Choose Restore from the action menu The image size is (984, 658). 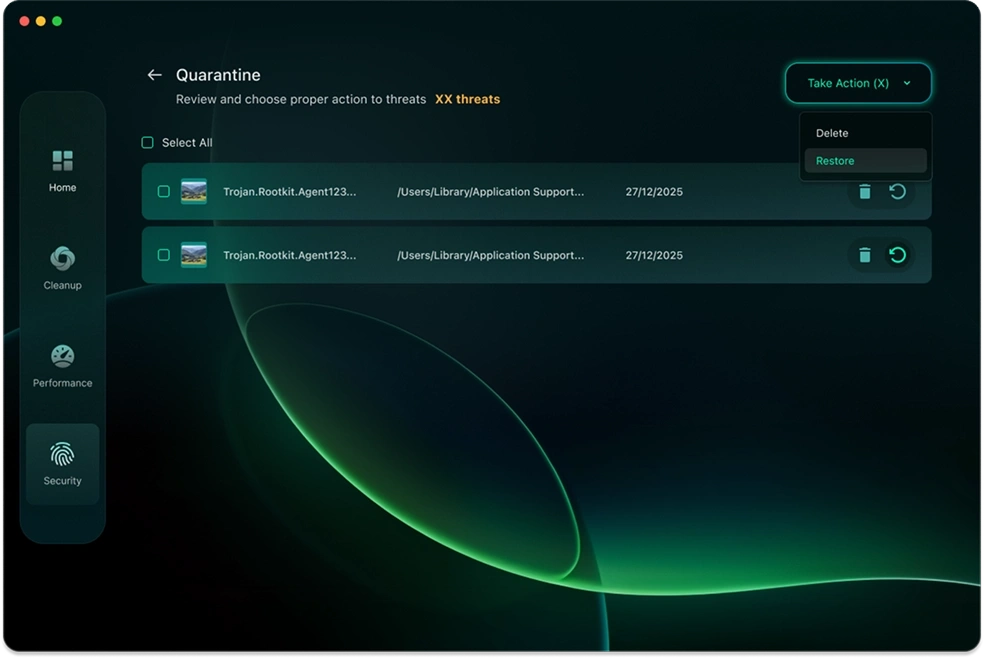click(x=865, y=161)
